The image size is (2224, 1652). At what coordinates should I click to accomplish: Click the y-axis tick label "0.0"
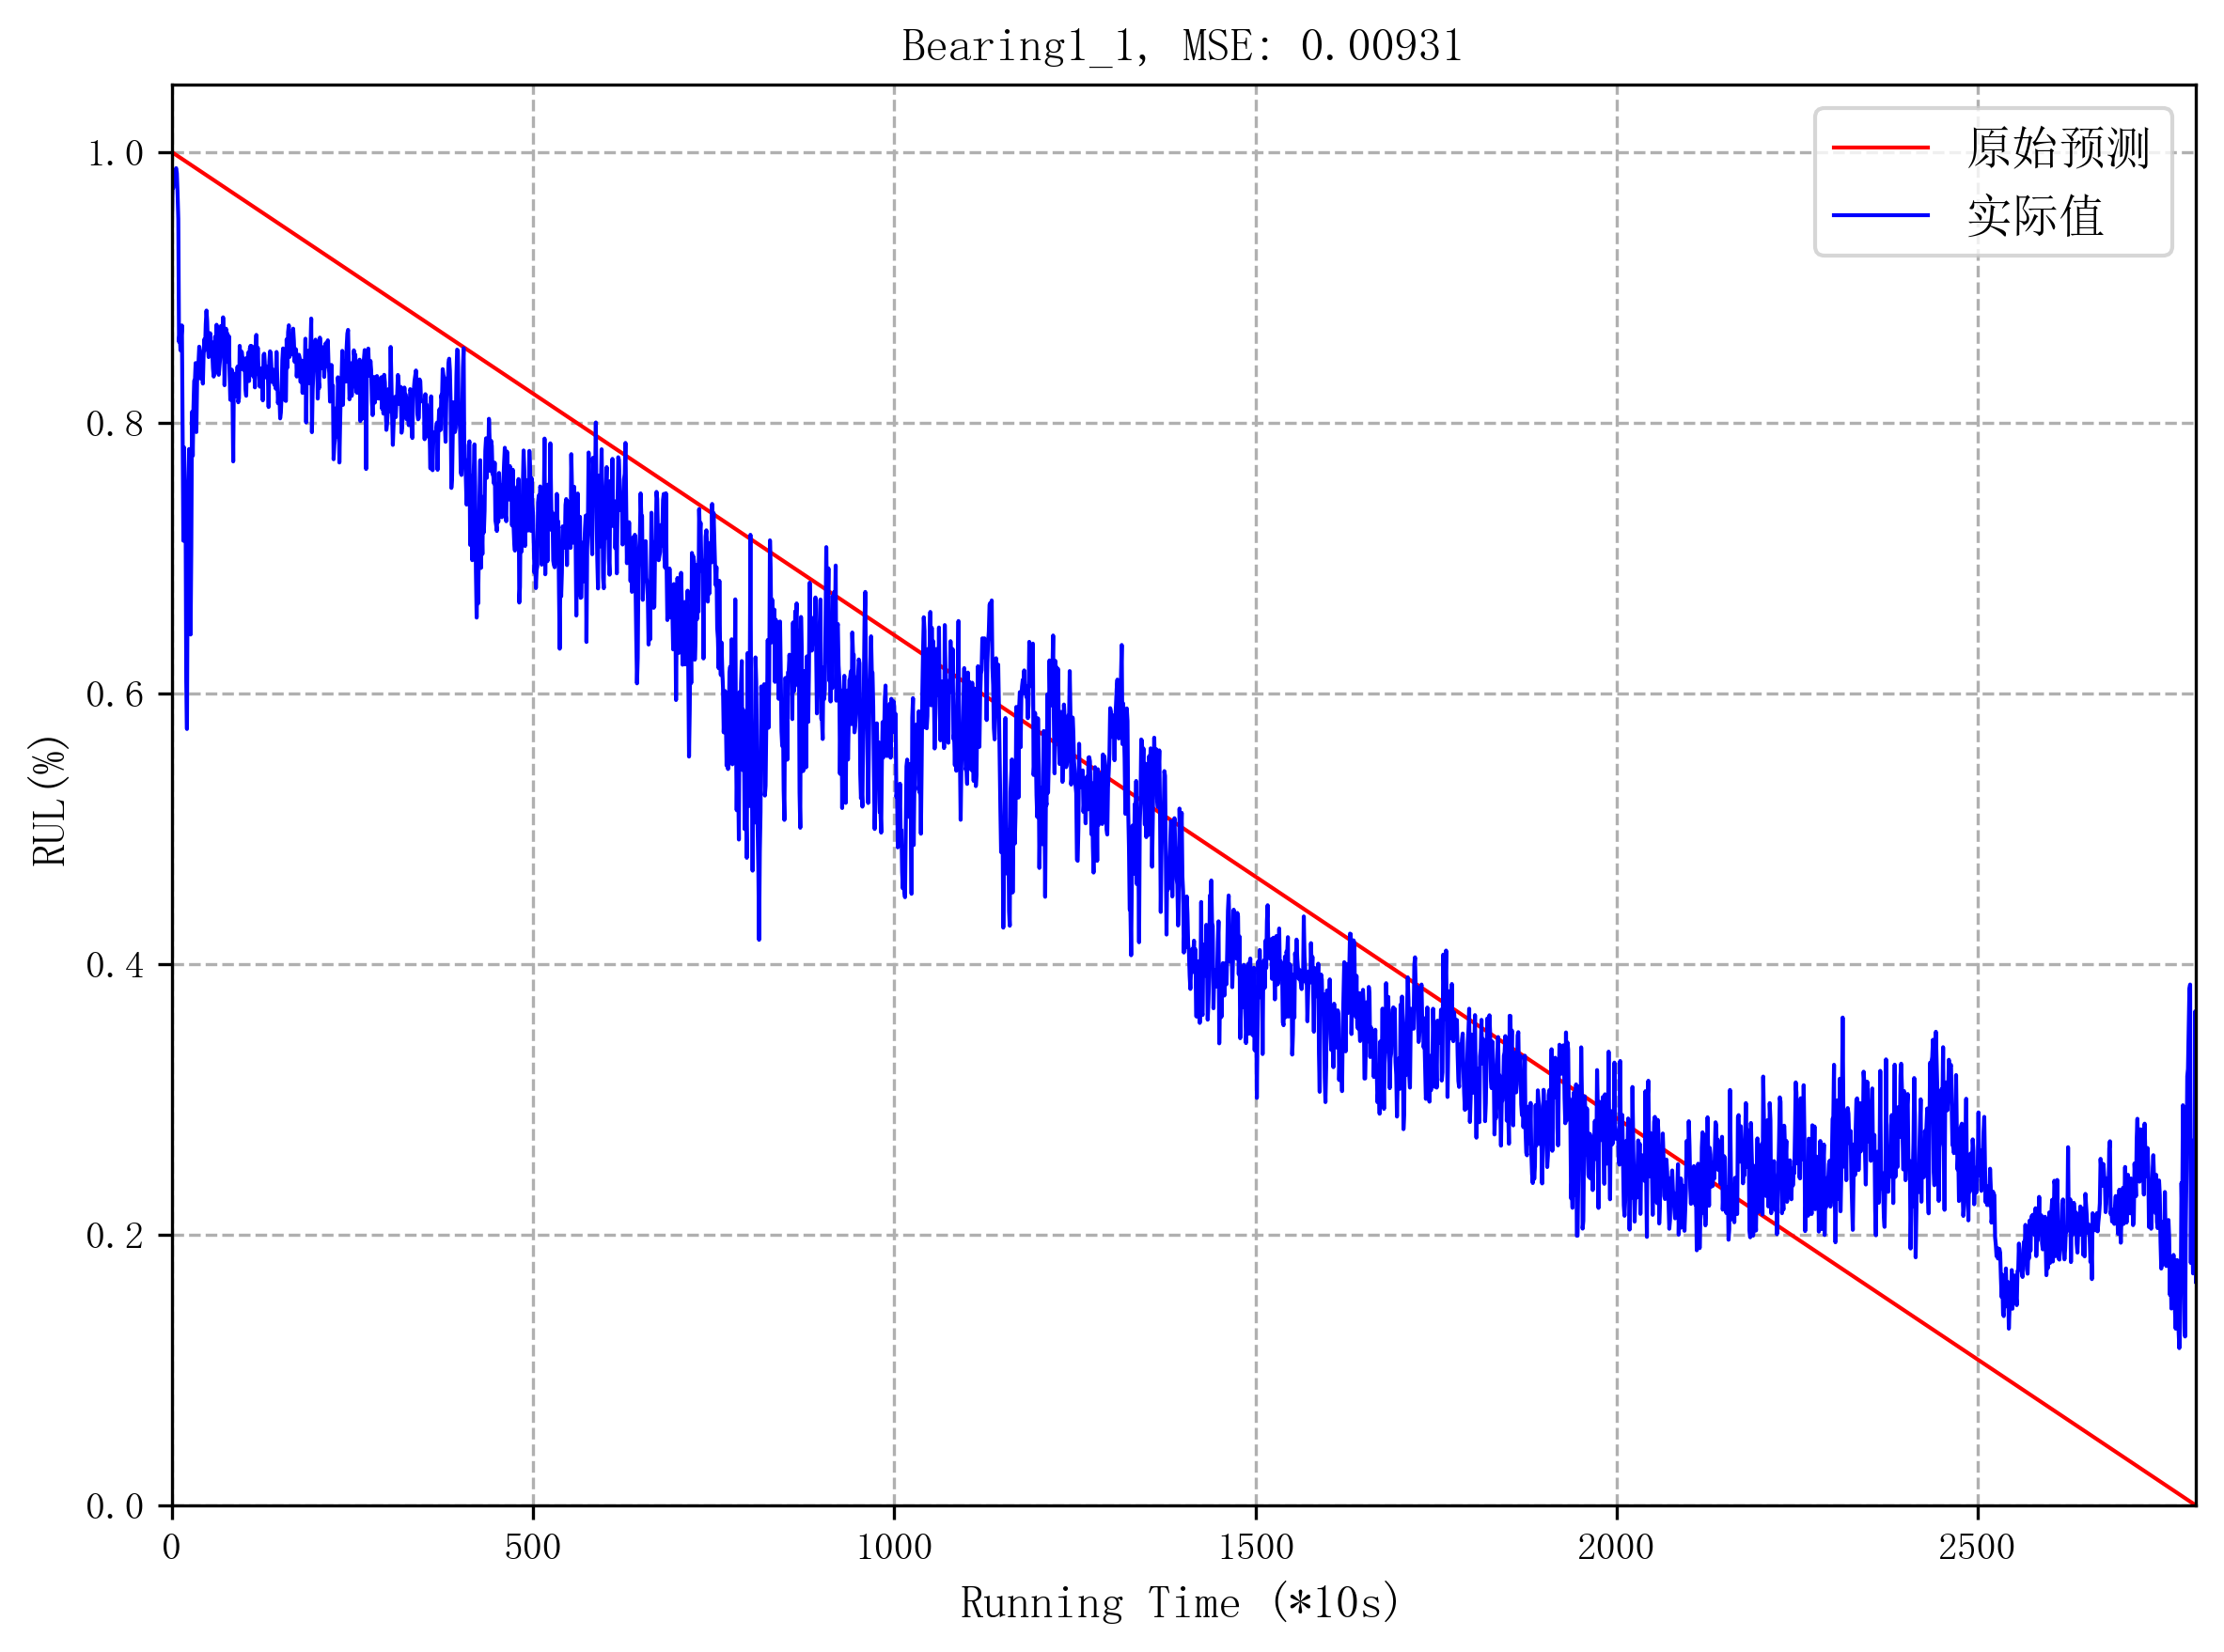coord(115,1507)
